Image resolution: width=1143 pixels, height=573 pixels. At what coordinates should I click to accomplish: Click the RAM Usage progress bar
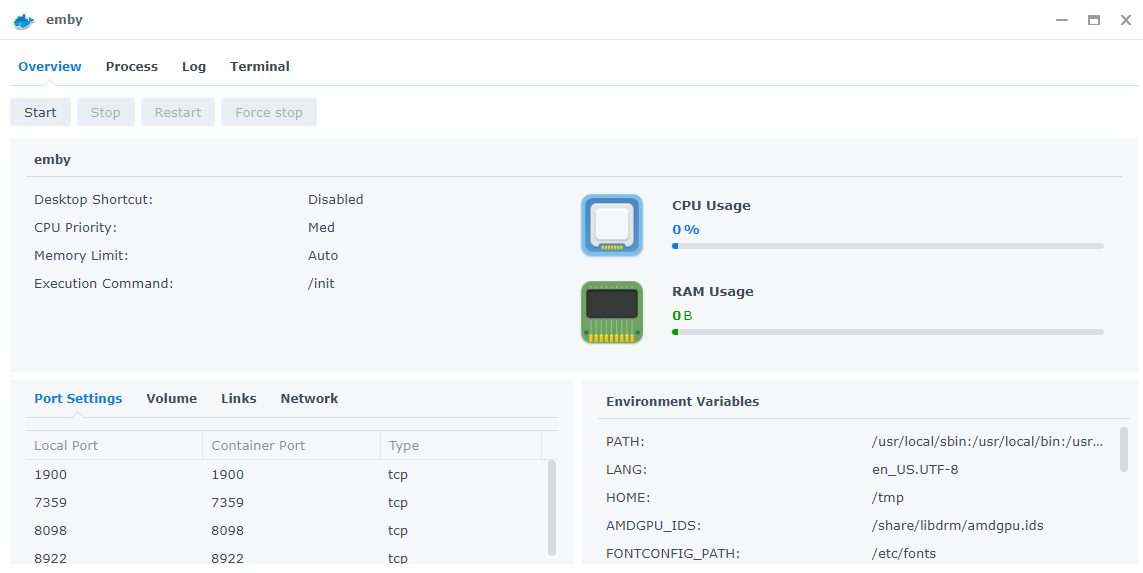tap(887, 332)
